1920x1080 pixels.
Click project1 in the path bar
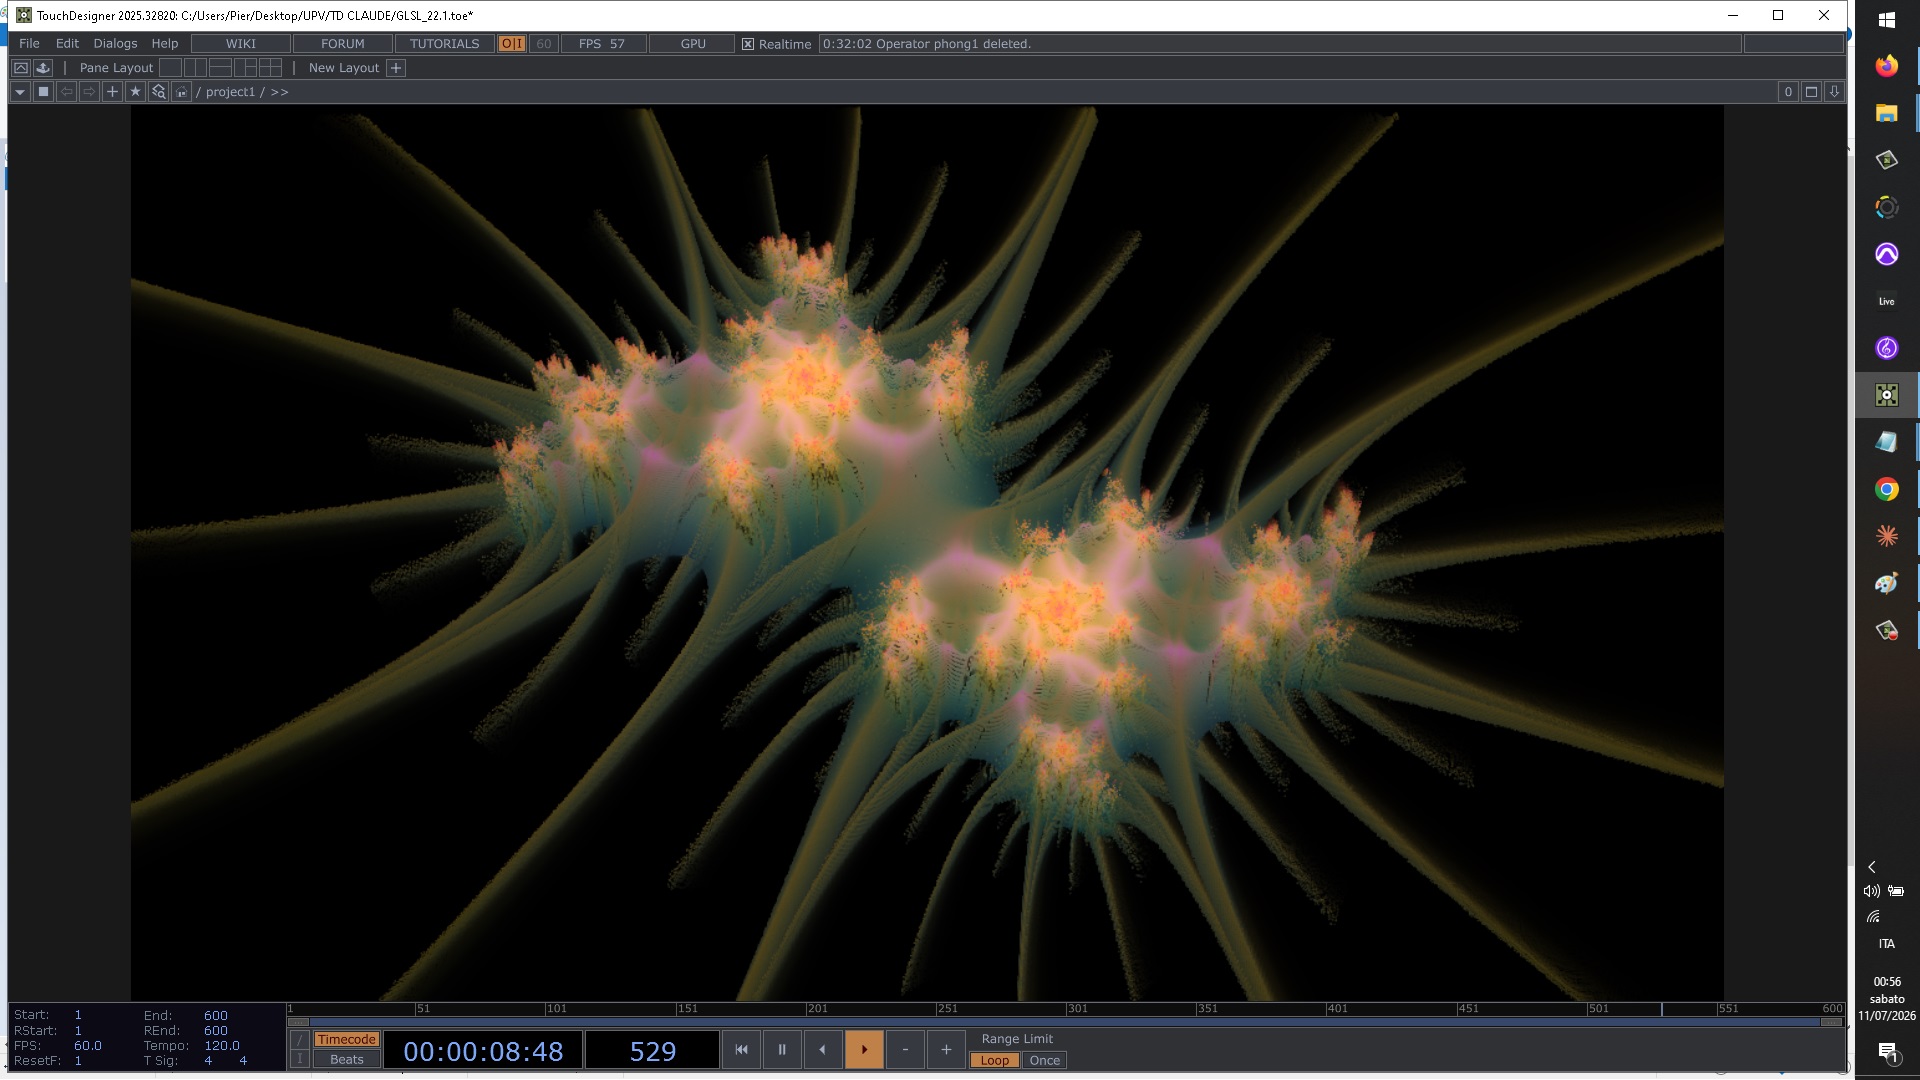pyautogui.click(x=230, y=91)
